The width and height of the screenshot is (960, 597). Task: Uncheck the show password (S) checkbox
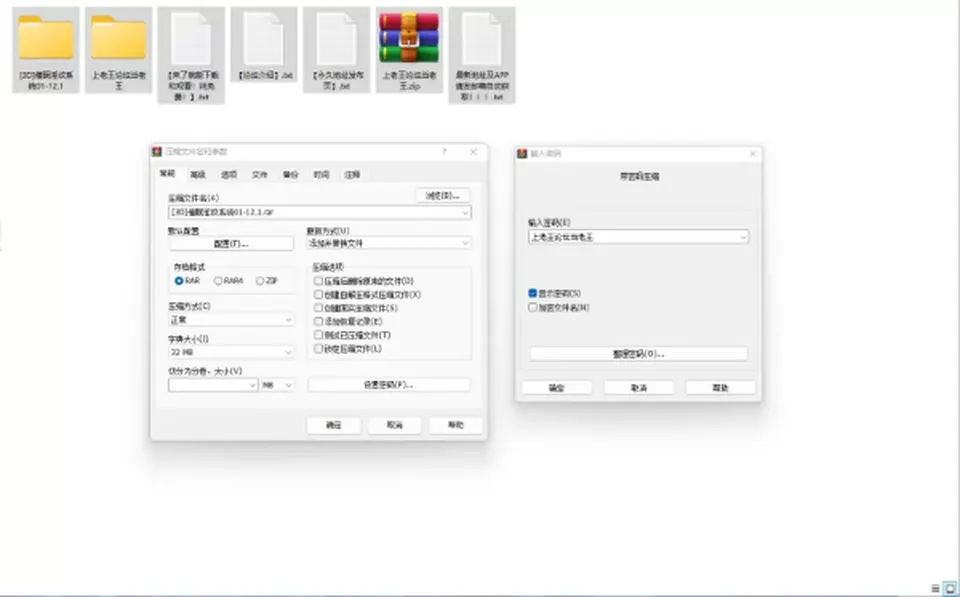(x=533, y=293)
